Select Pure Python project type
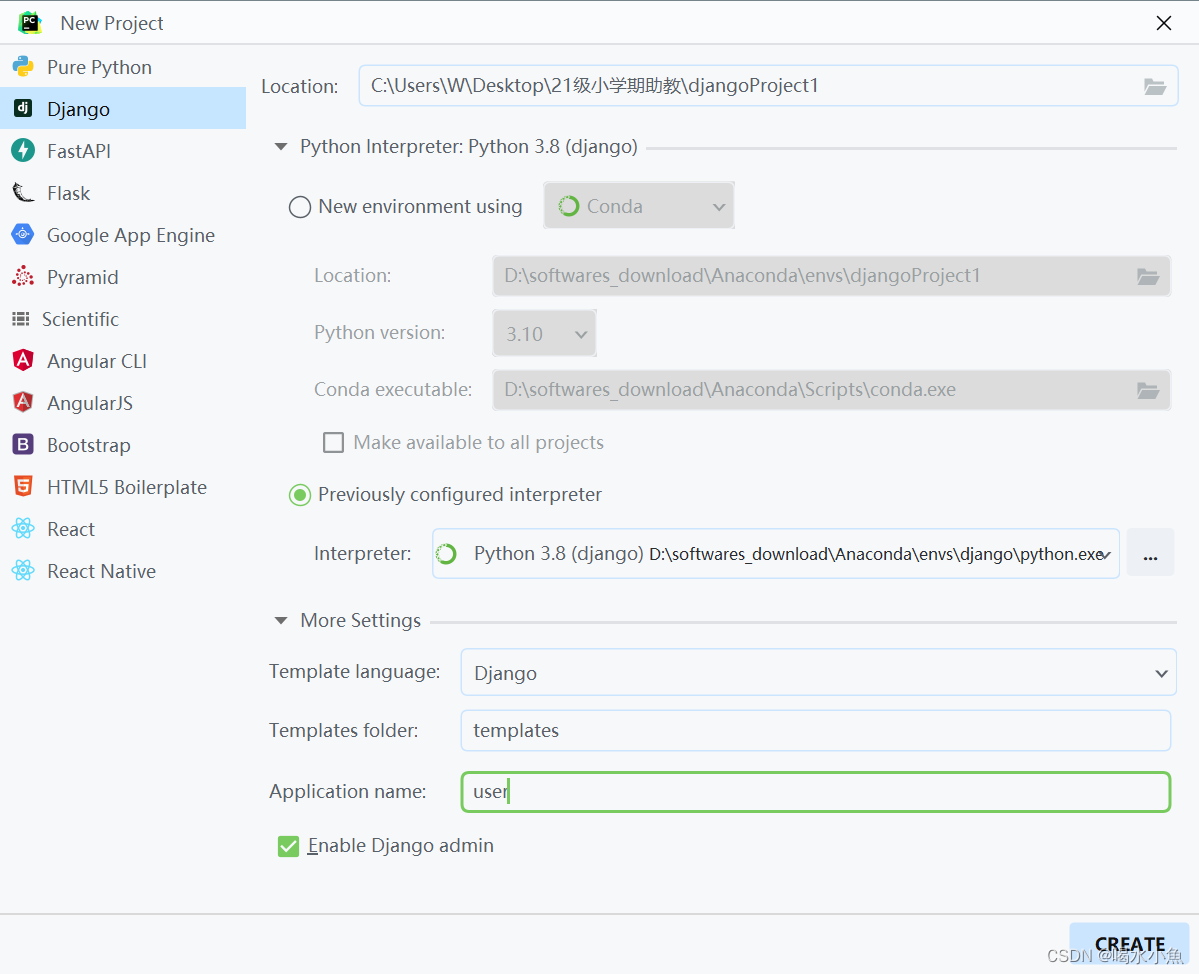 coord(122,67)
